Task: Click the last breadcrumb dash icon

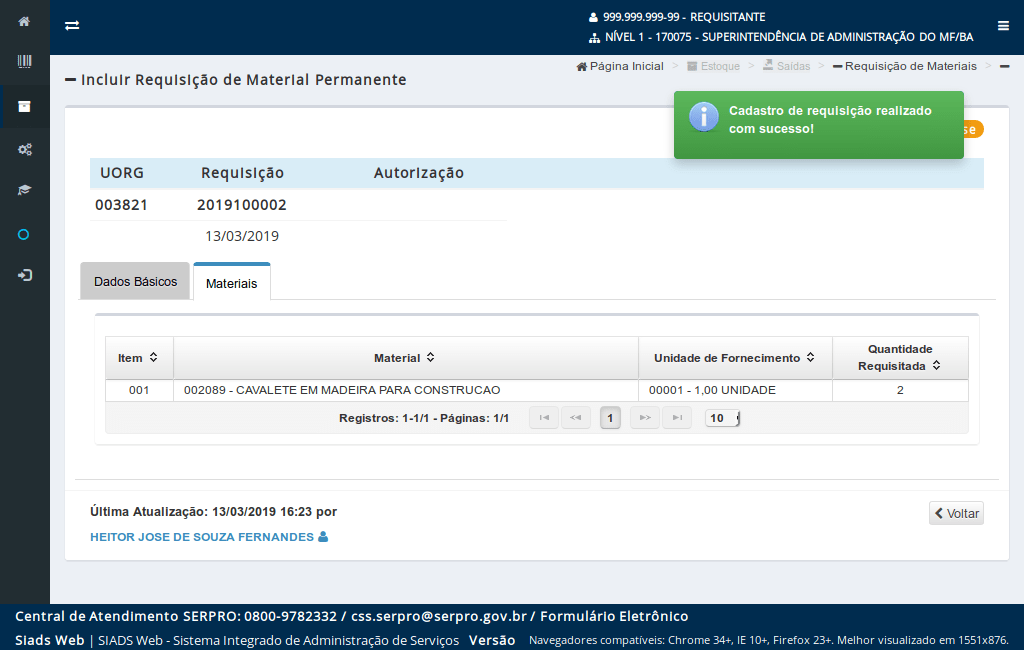Action: [x=1004, y=66]
